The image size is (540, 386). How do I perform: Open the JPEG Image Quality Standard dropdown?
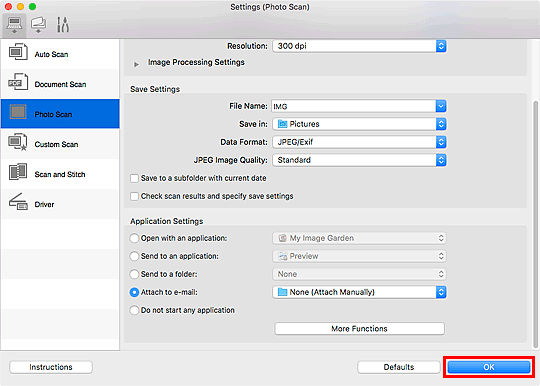(x=359, y=160)
